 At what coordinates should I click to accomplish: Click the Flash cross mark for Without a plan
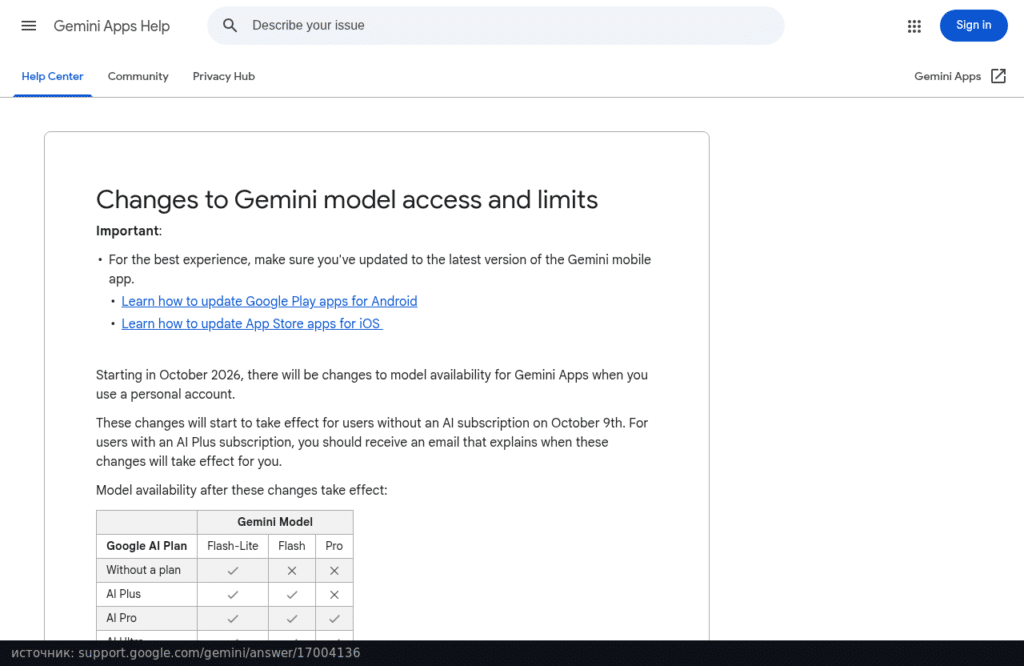point(292,571)
